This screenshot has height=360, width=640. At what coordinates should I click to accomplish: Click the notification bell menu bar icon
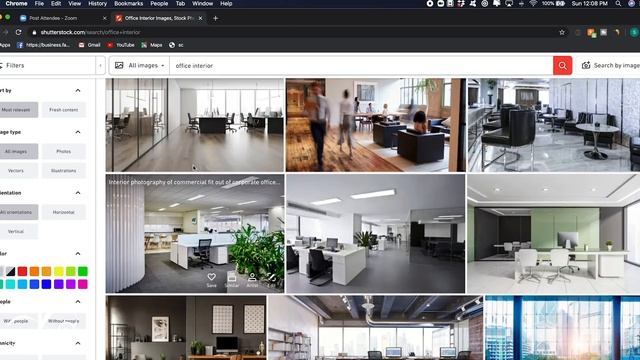tap(497, 4)
